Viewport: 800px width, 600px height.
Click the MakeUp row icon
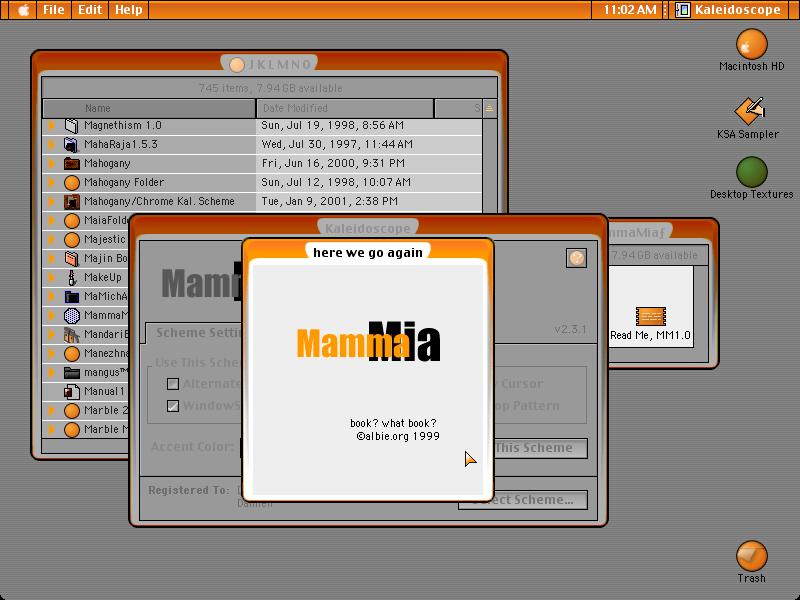[72, 278]
